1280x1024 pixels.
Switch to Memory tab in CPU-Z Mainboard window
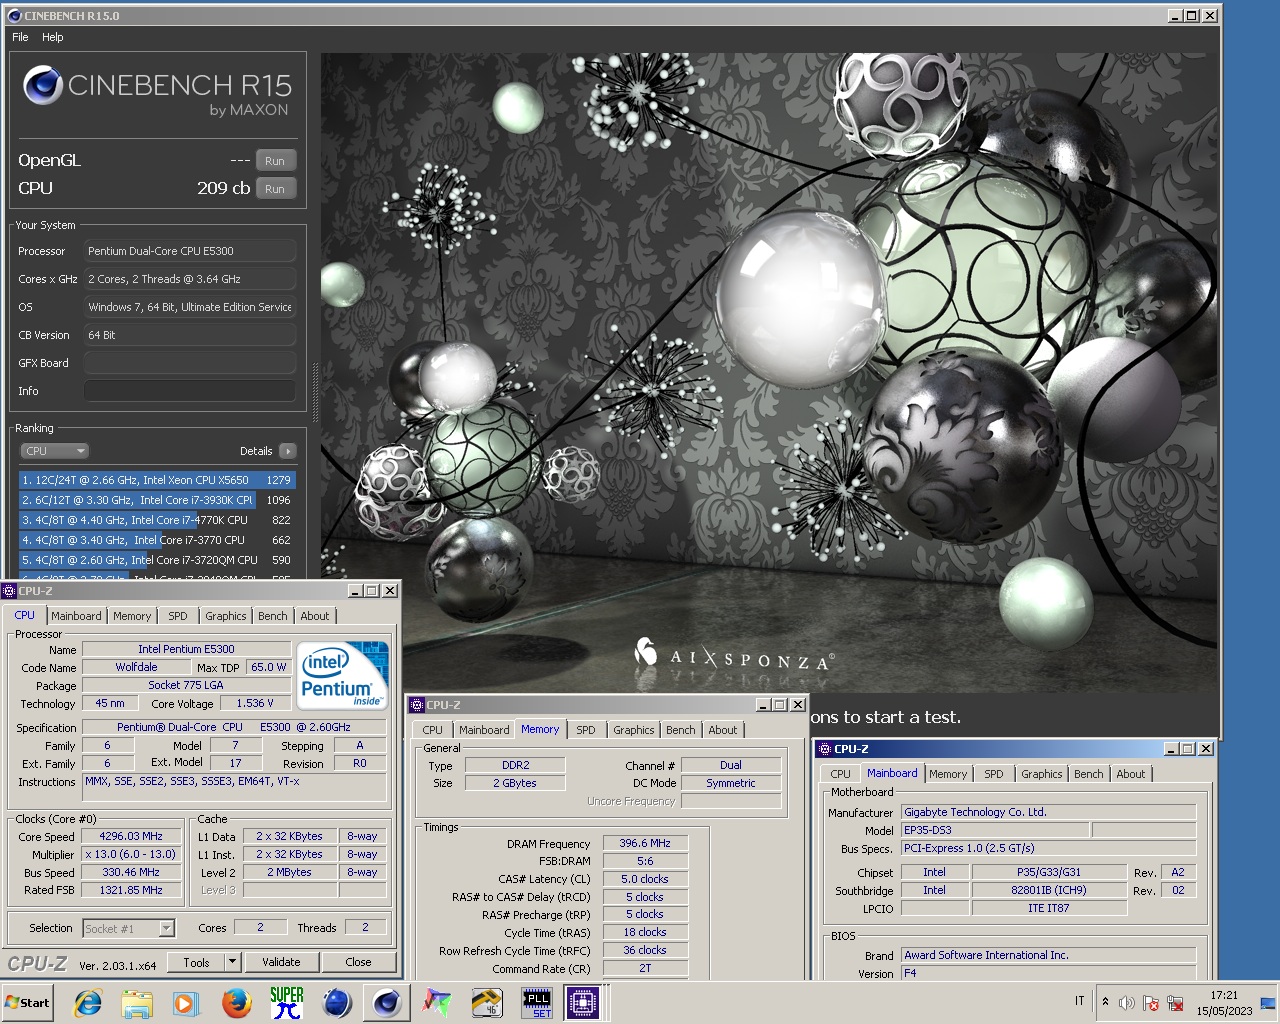(x=948, y=774)
